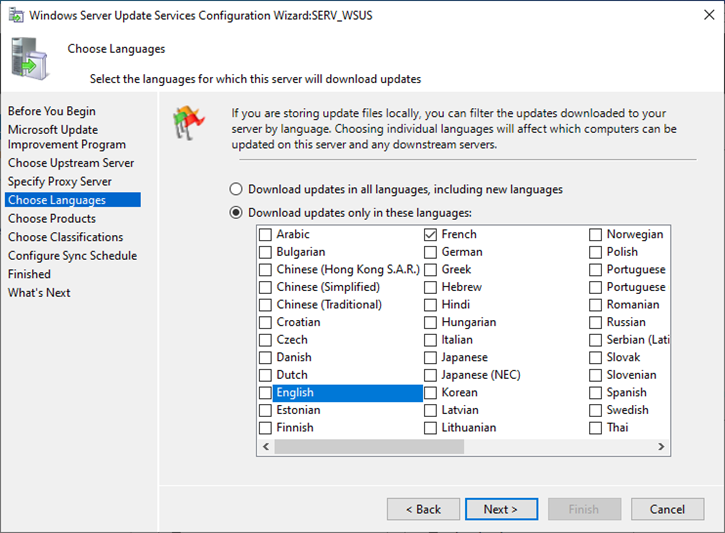Go to Choose Products step
This screenshot has height=533, width=725.
tap(52, 218)
